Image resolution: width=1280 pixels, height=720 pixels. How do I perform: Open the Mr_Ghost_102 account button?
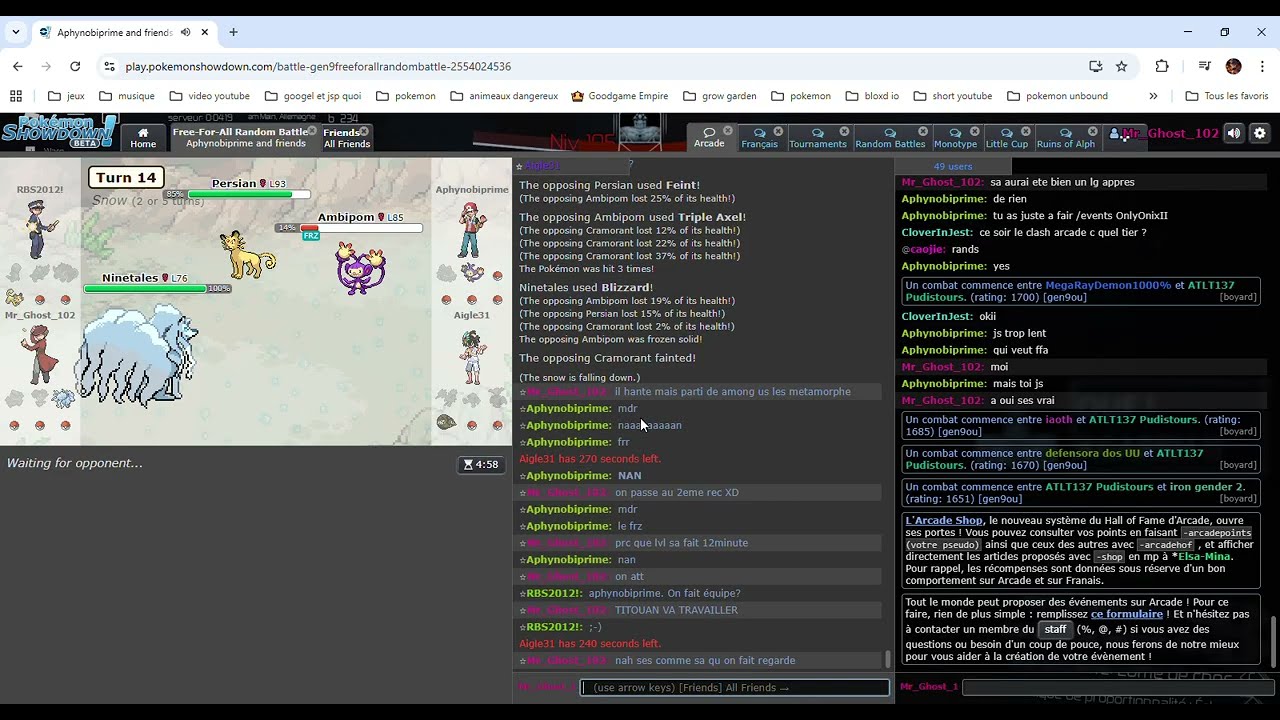pos(1163,133)
